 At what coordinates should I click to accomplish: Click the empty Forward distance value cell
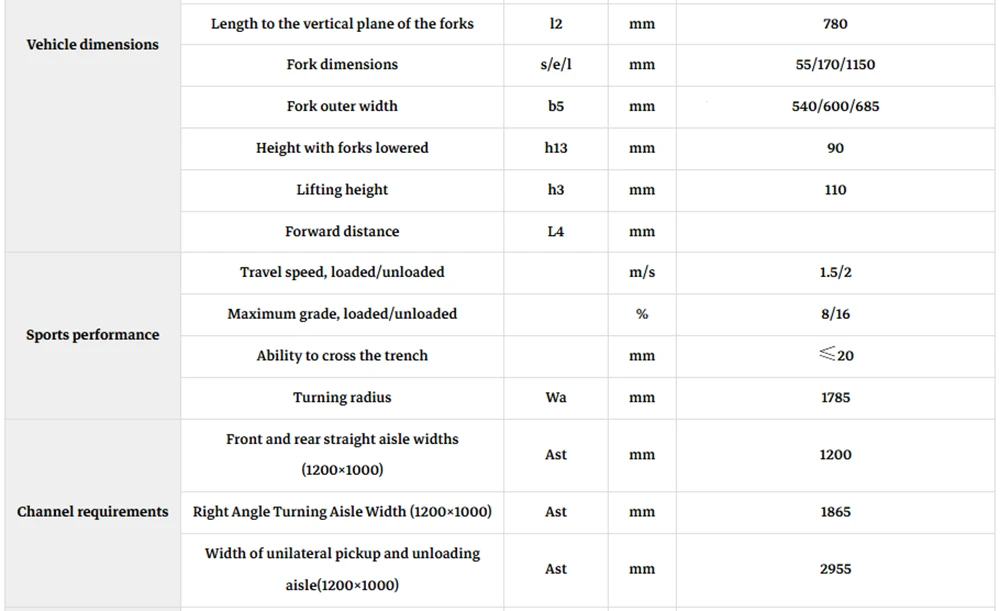tap(835, 232)
